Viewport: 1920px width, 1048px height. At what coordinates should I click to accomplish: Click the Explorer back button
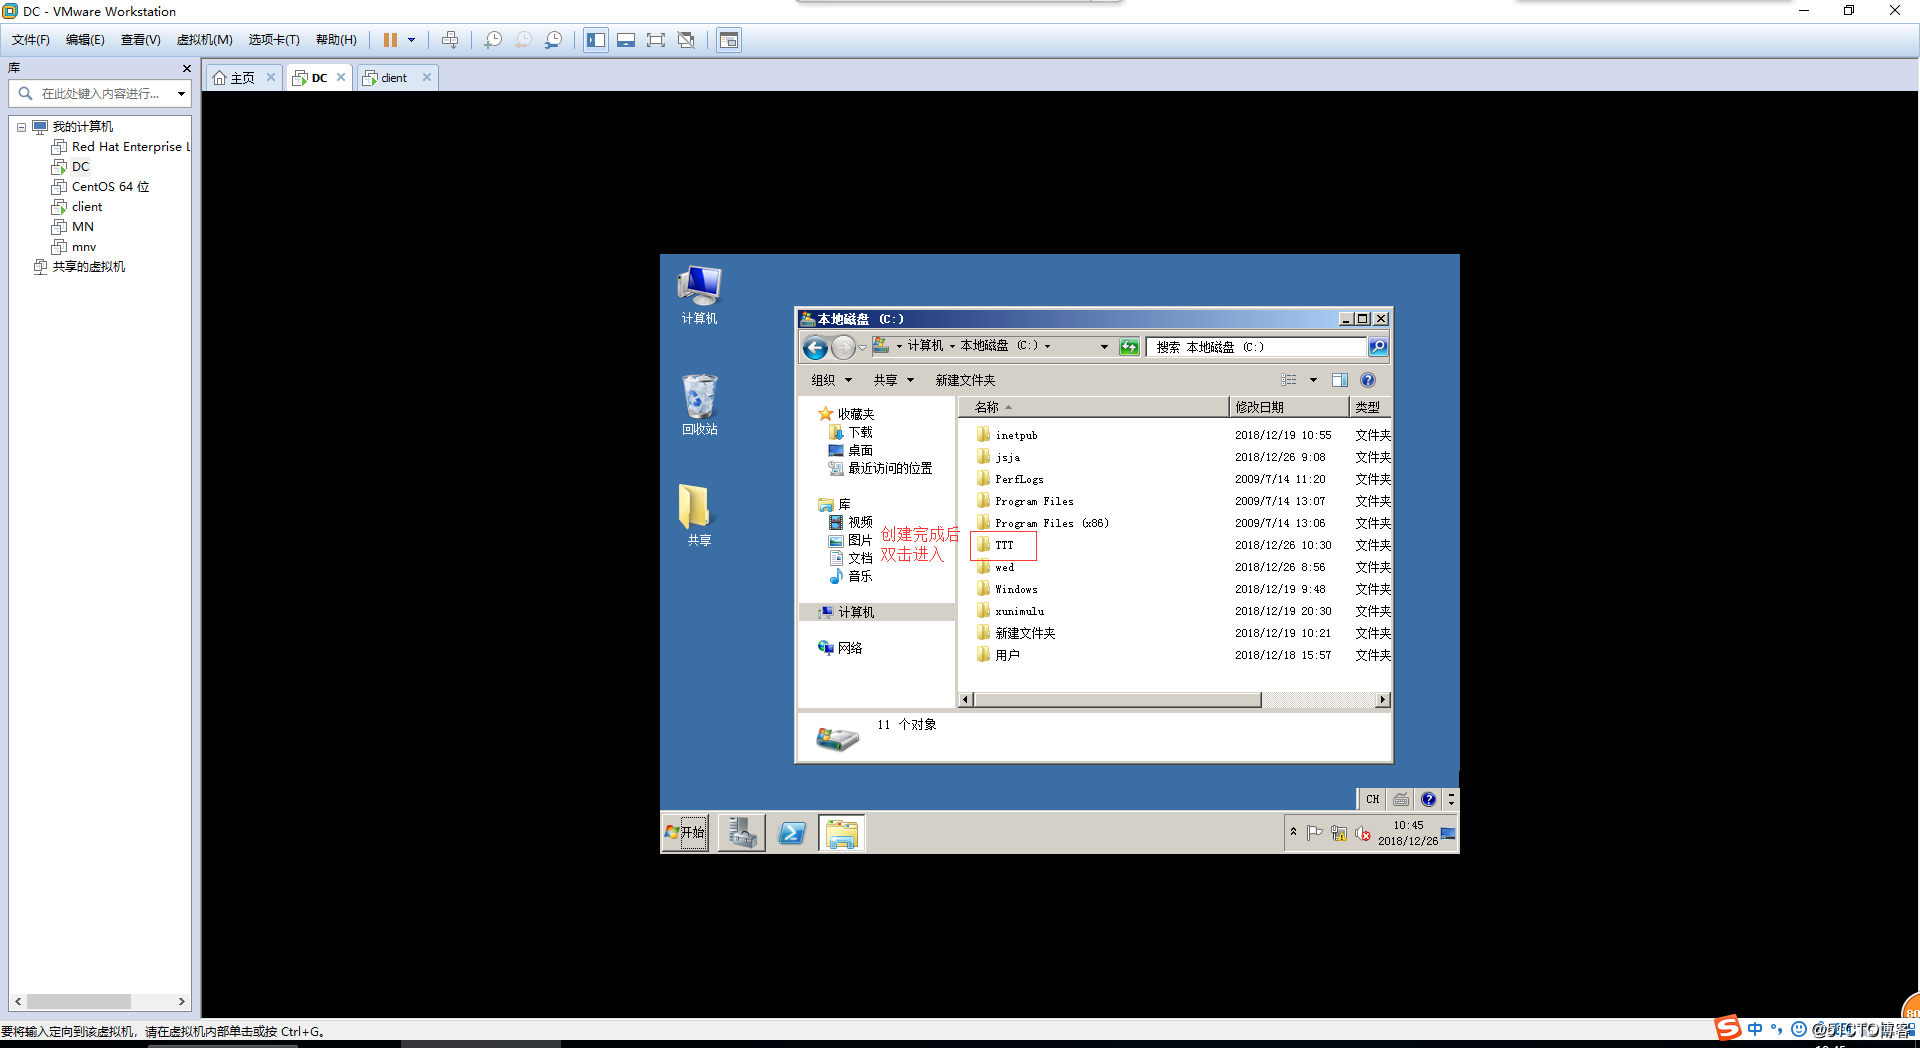[x=815, y=347]
